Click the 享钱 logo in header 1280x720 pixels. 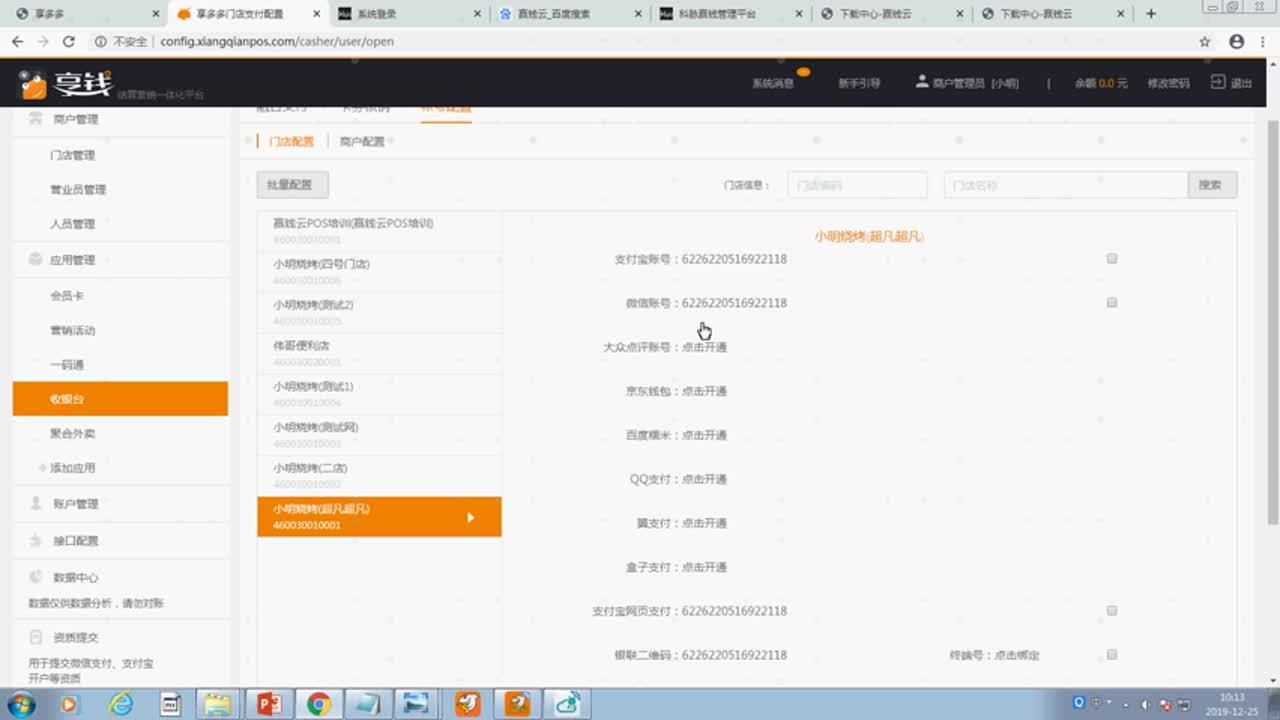point(66,85)
